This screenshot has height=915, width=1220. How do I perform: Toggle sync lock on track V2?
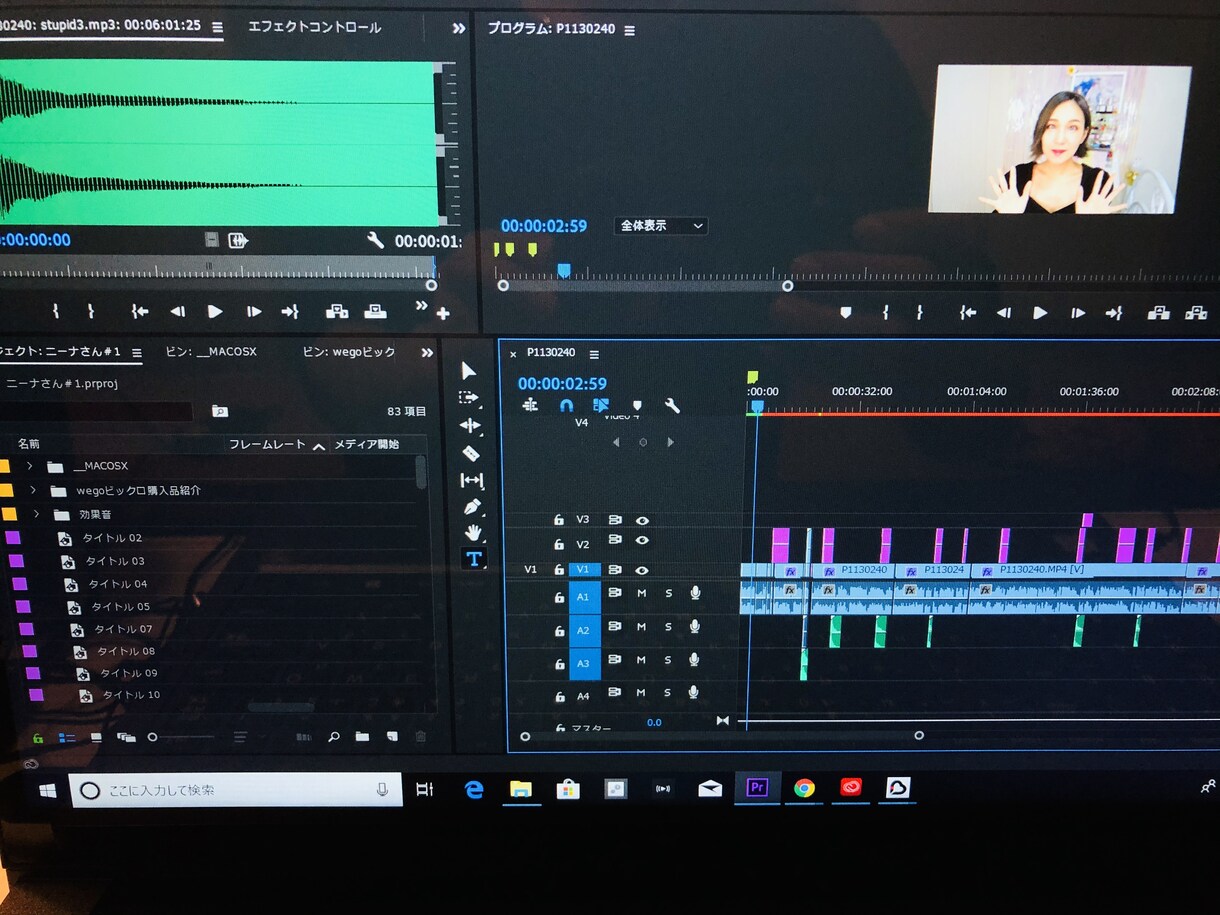pyautogui.click(x=615, y=540)
